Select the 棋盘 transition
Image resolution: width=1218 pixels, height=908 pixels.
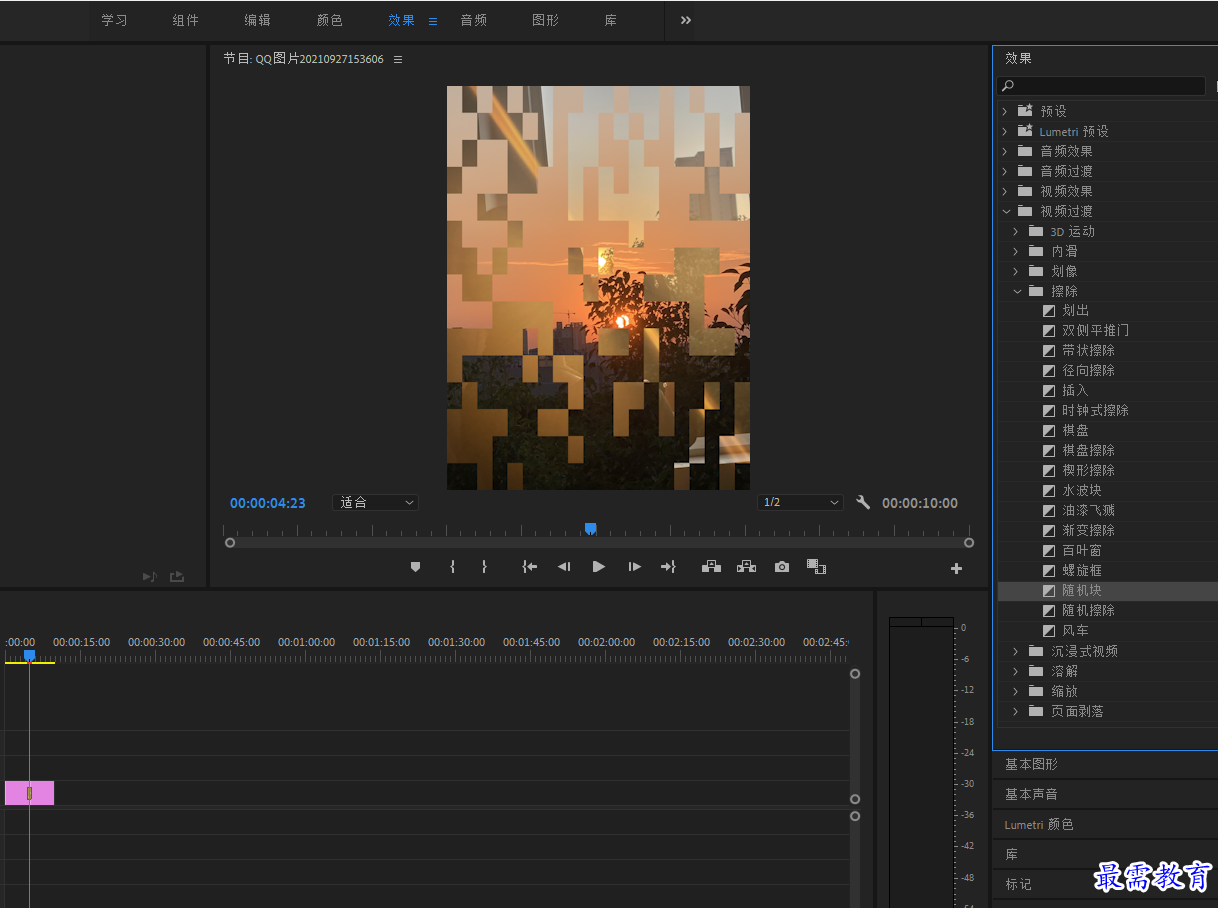1076,430
